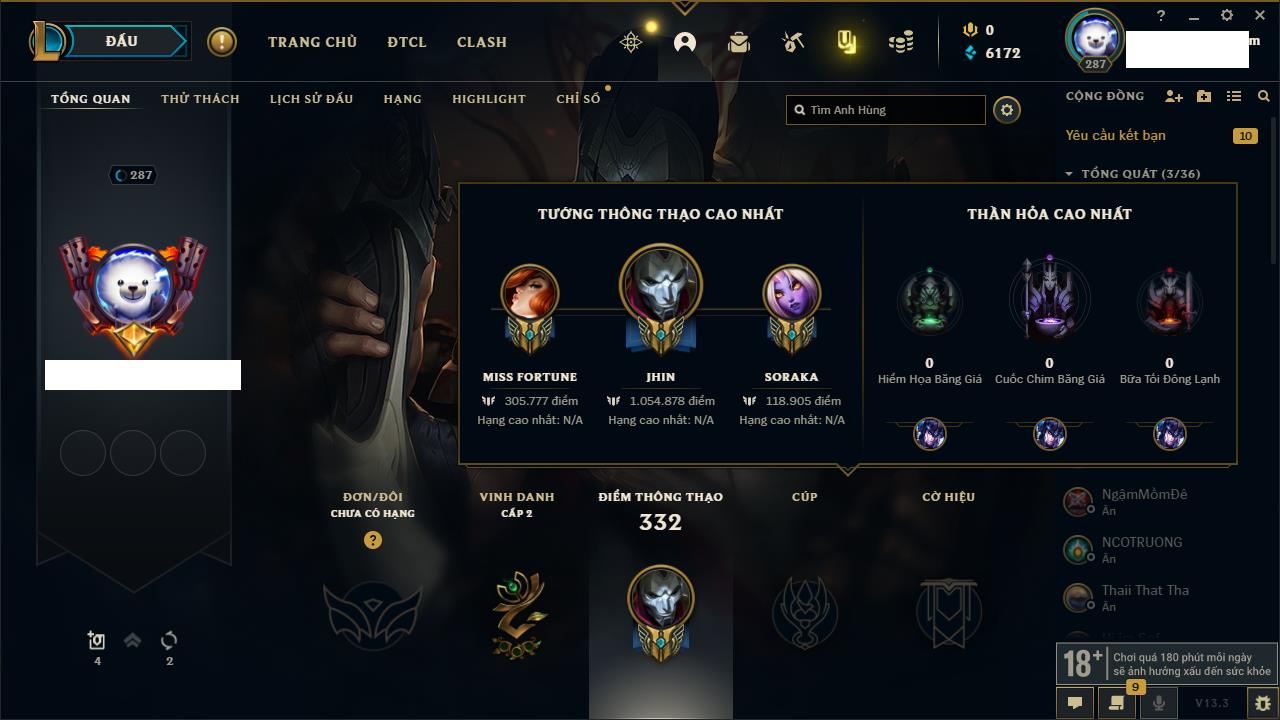Image resolution: width=1280 pixels, height=720 pixels.
Task: Go to TRANG CHỦ home page
Action: 312,42
